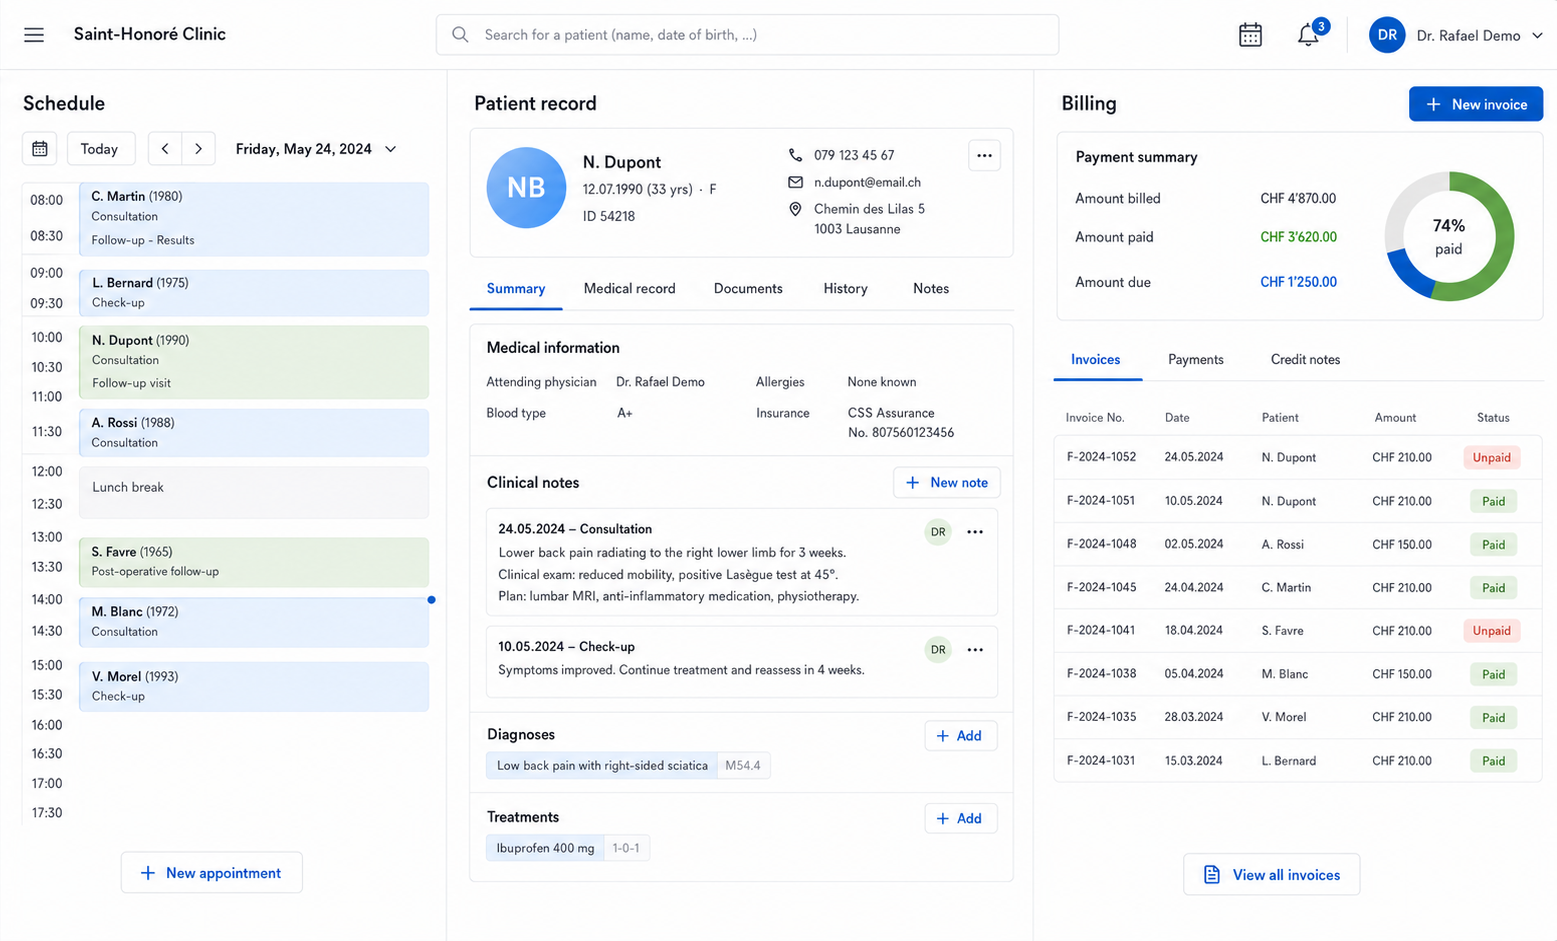Viewport: 1557px width, 941px height.
Task: Click the Today button
Action: pos(99,149)
